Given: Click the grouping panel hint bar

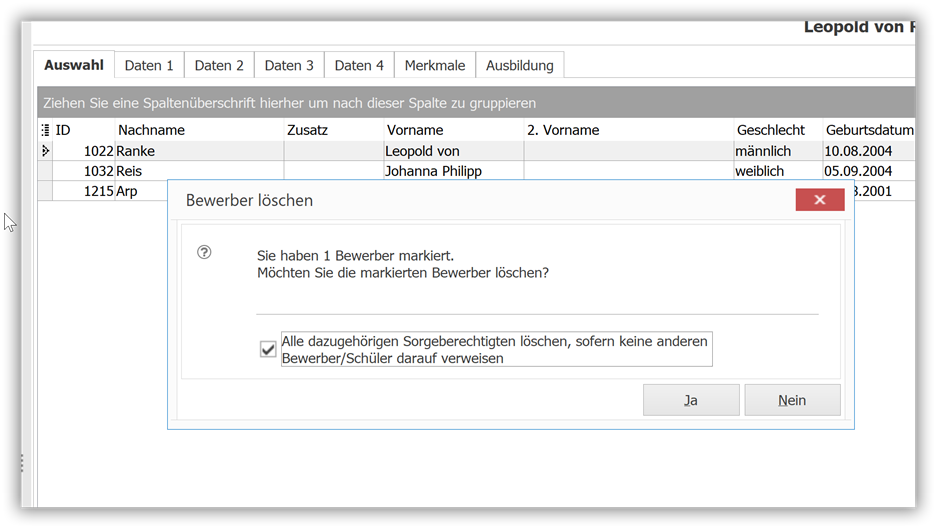Looking at the screenshot, I should 476,103.
